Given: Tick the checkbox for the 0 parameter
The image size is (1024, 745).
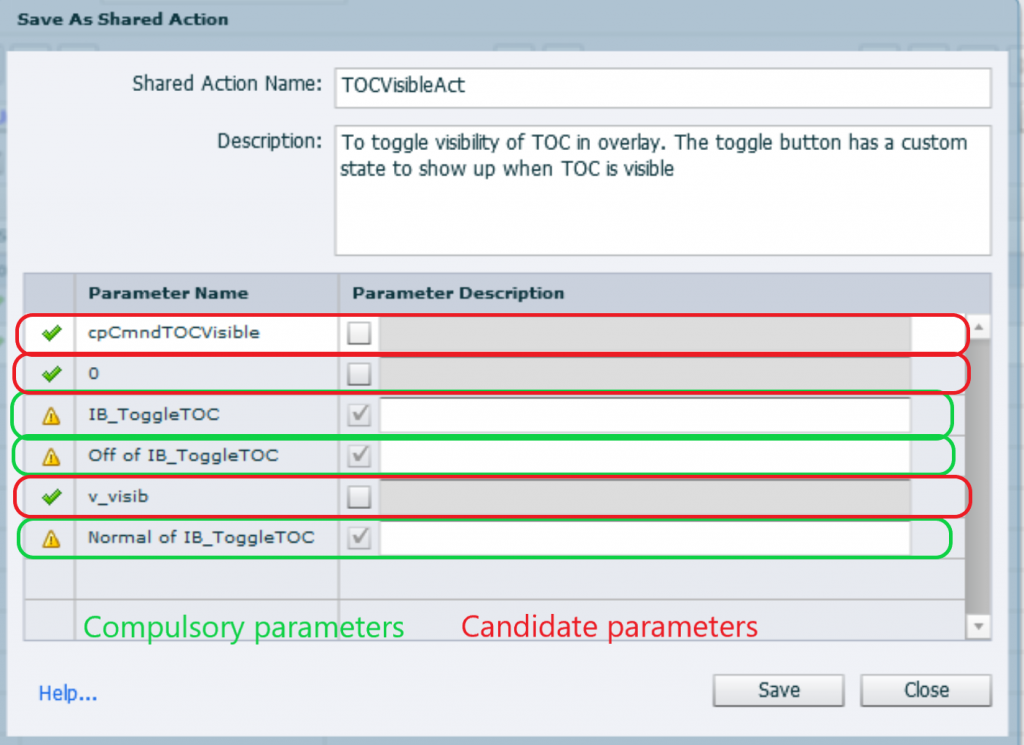Looking at the screenshot, I should click(359, 374).
